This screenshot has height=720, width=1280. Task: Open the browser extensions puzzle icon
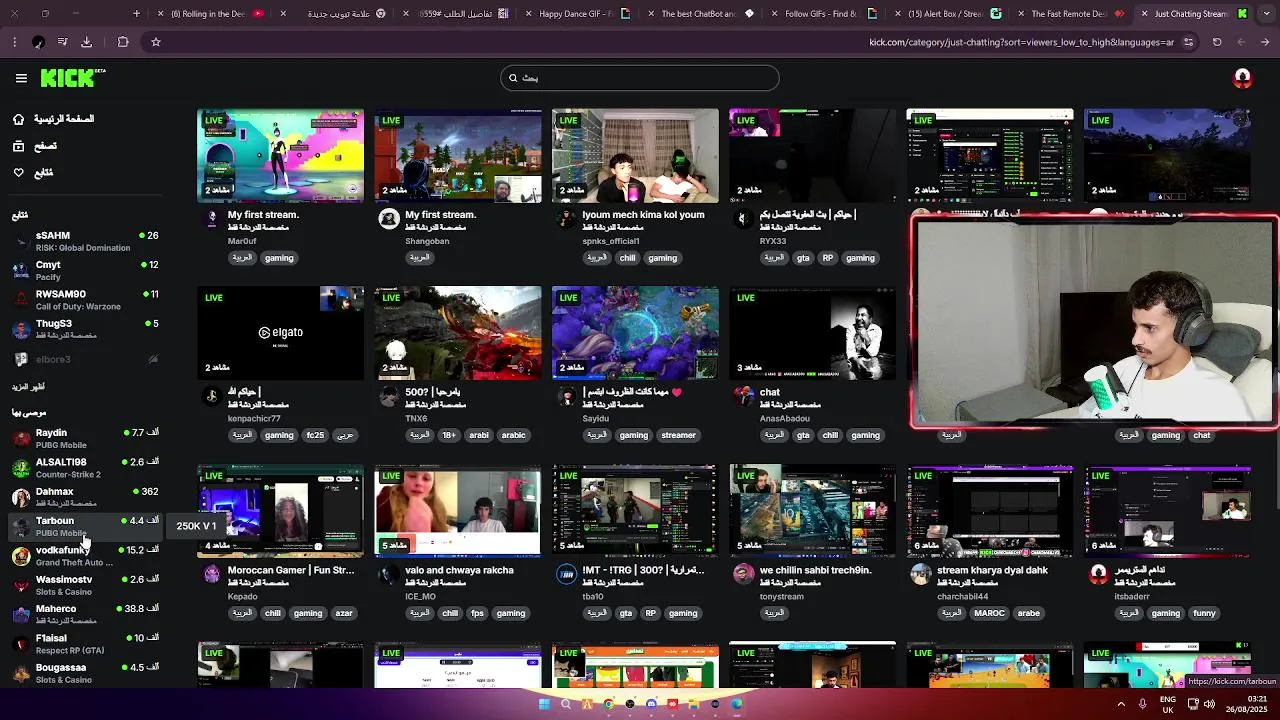tap(123, 42)
